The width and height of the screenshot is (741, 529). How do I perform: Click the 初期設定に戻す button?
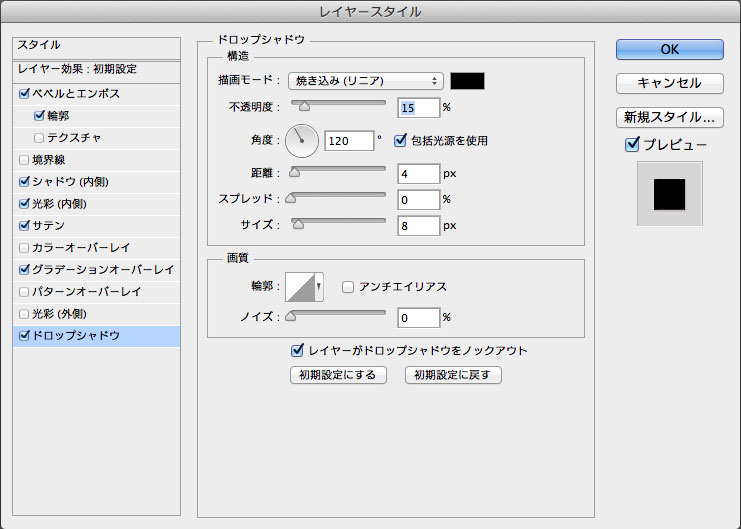pos(453,375)
